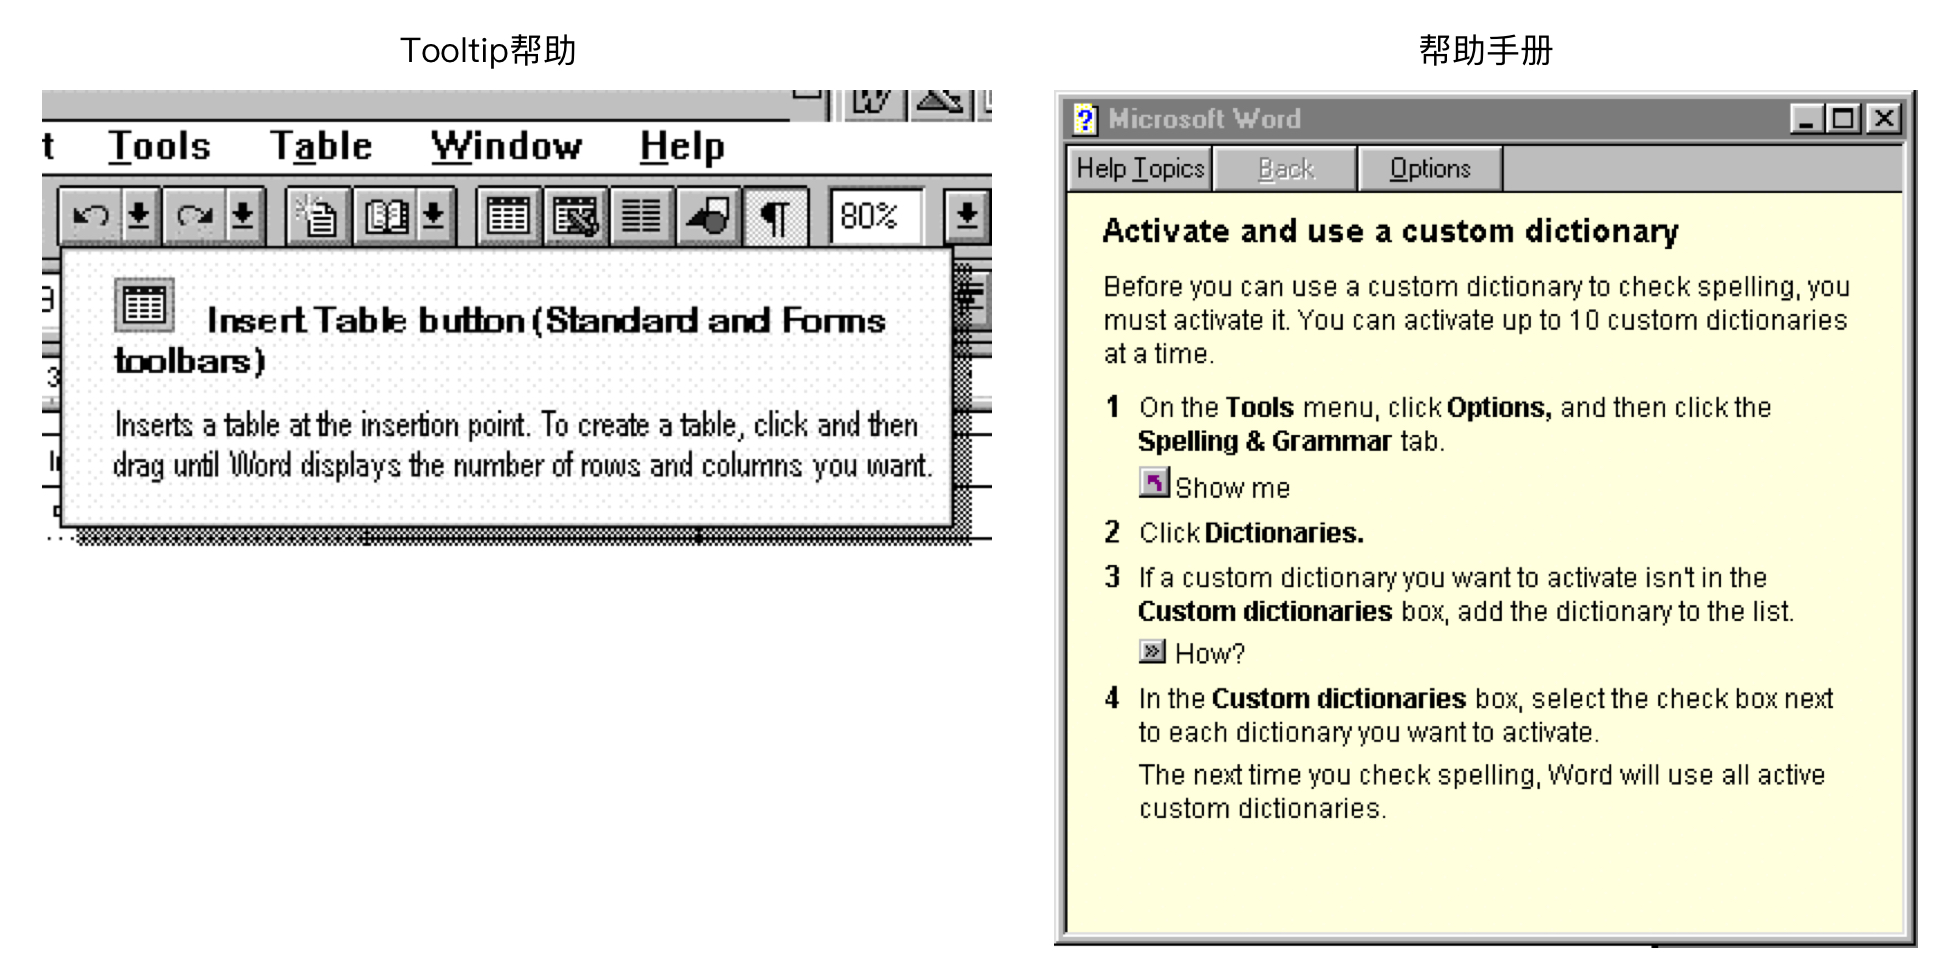The width and height of the screenshot is (1950, 980).
Task: Click the AutoFormat document icon
Action: (318, 216)
